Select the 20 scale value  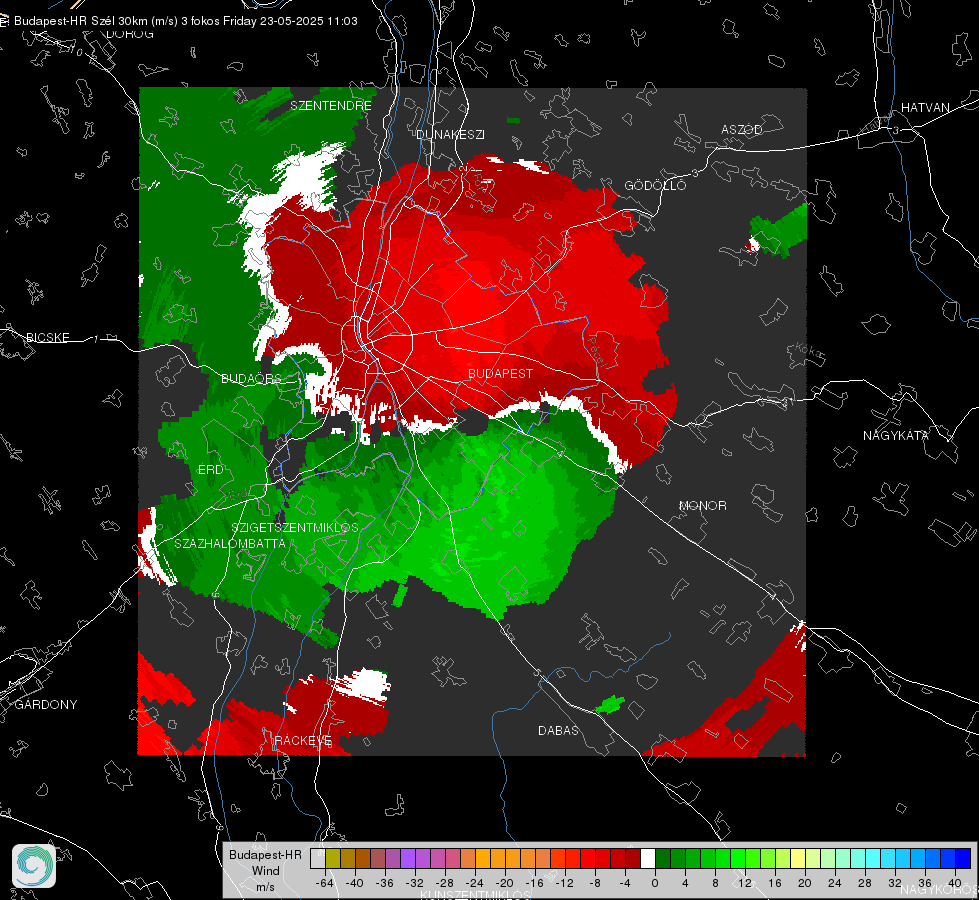(805, 883)
